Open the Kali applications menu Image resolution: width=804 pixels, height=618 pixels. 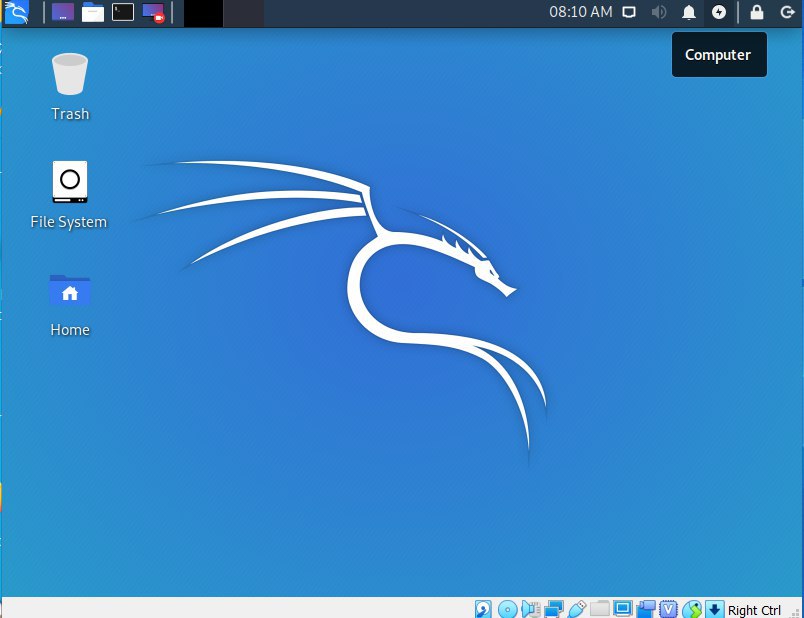(16, 12)
